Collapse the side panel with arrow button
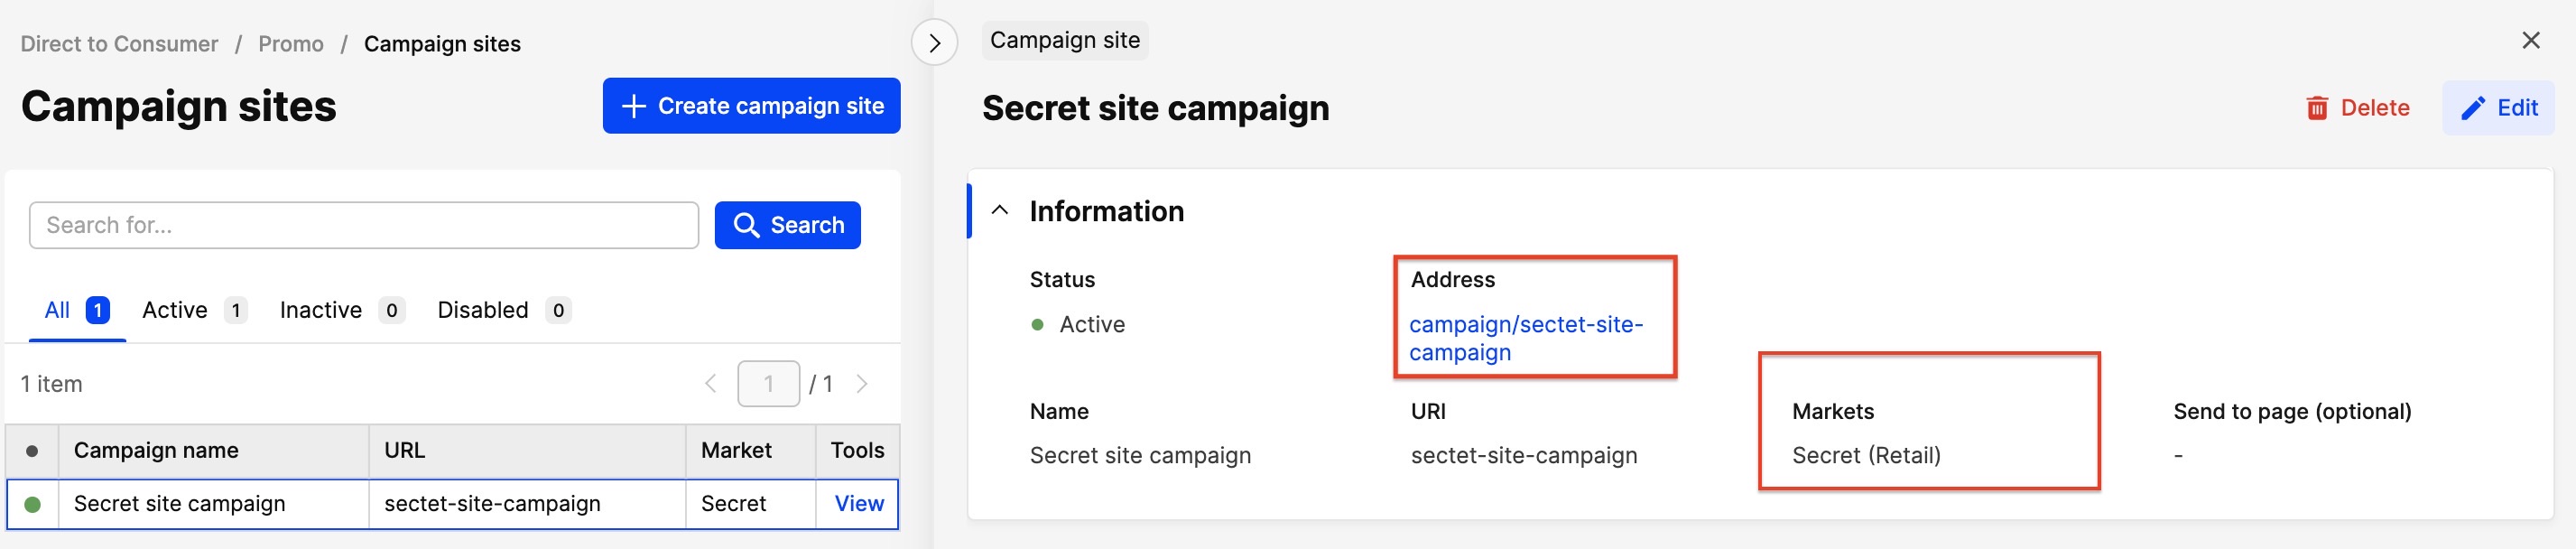This screenshot has height=549, width=2576. pos(934,43)
